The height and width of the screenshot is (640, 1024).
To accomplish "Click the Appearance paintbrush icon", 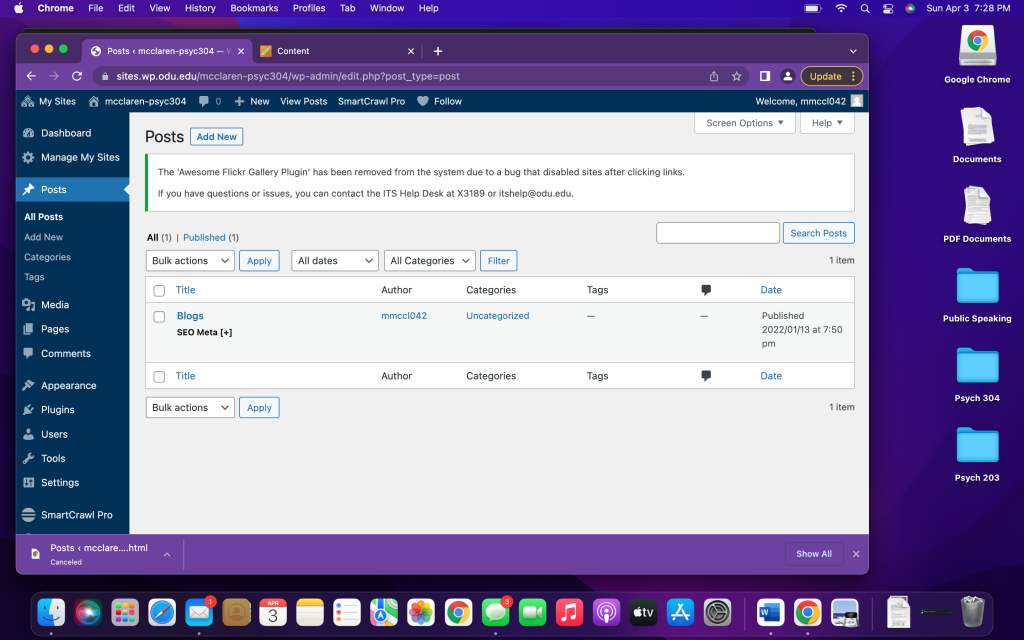I will pos(28,386).
